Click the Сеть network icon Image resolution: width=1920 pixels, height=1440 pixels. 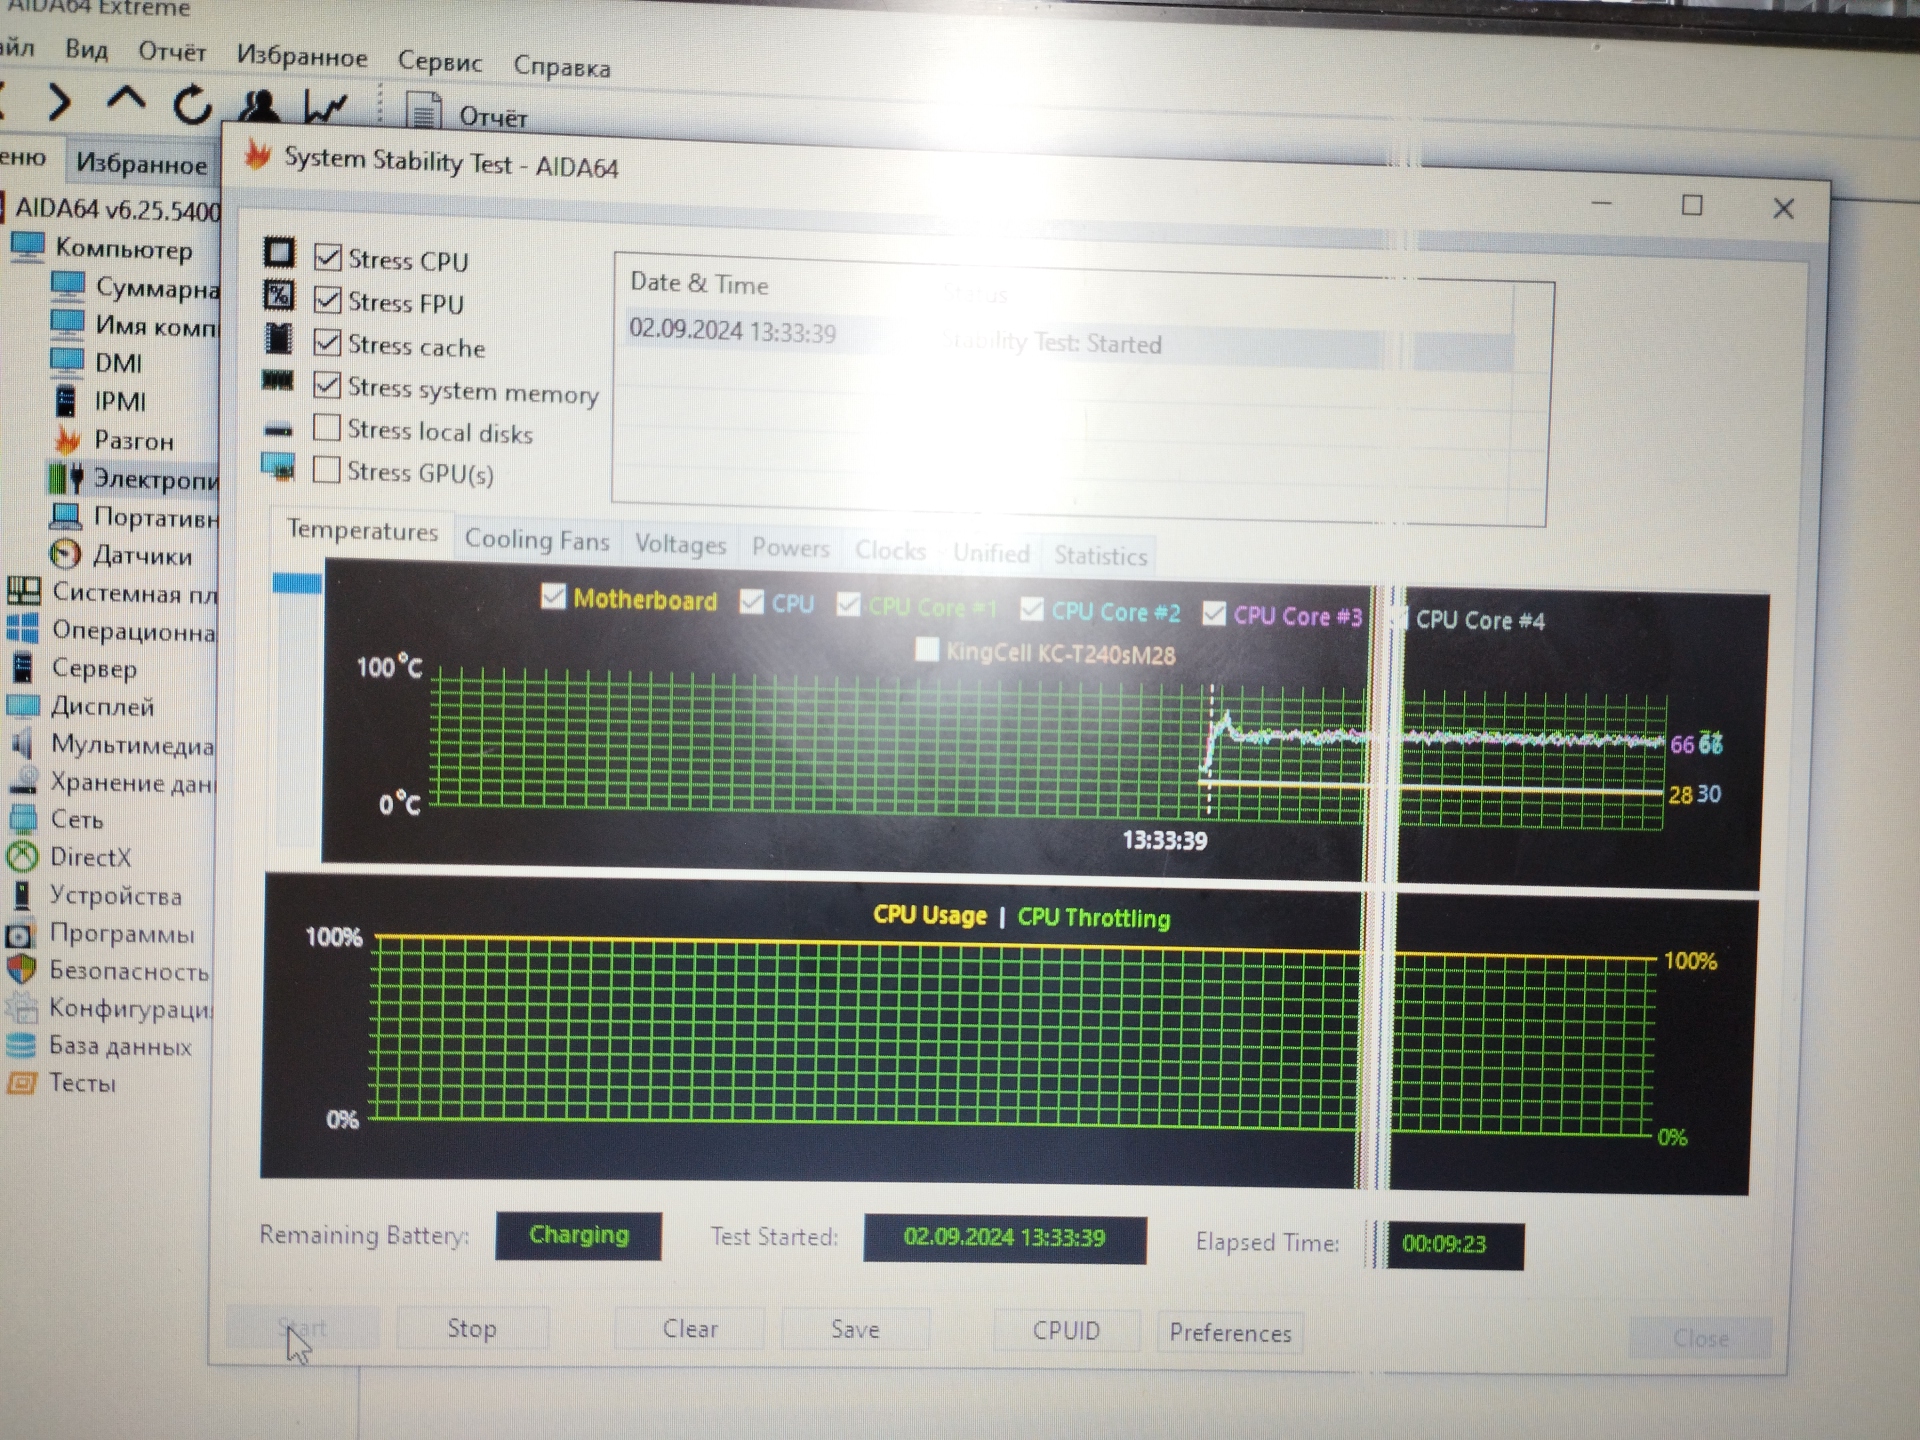pyautogui.click(x=22, y=819)
